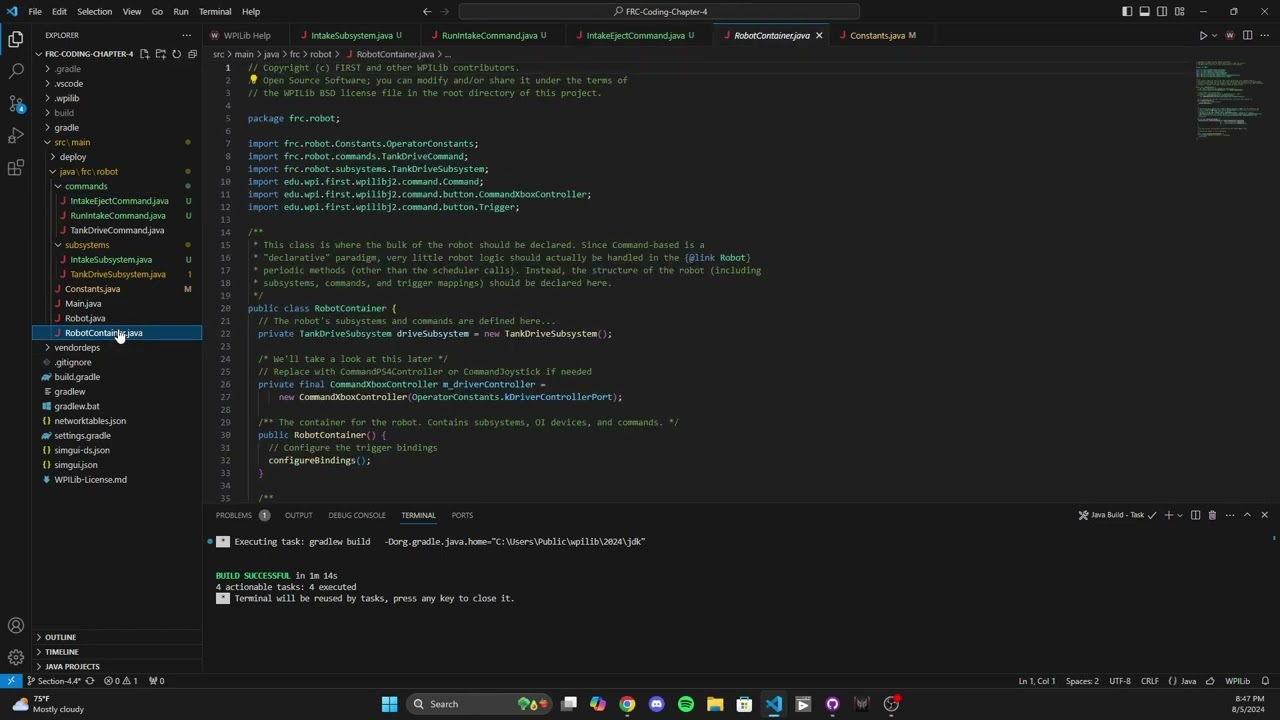Switch to the WPILib Help tab
The image size is (1280, 720).
pos(246,35)
